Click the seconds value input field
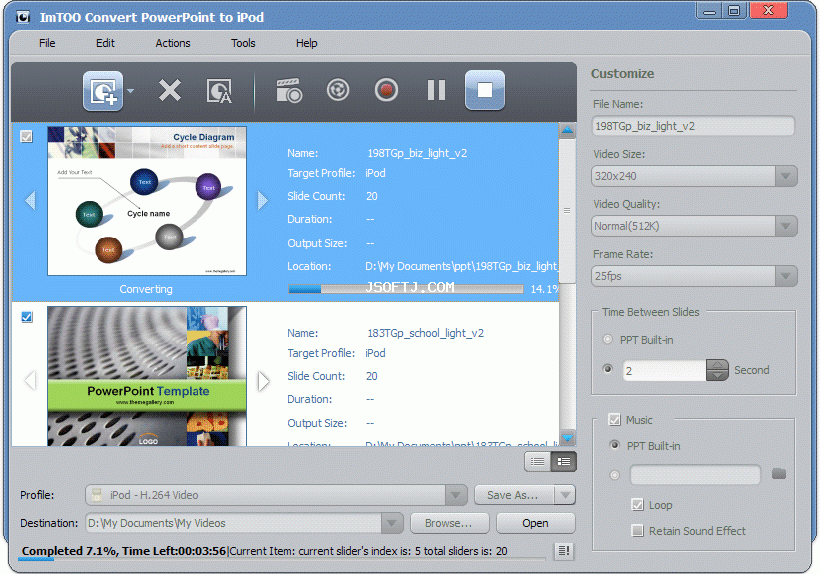This screenshot has height=574, width=820. point(664,371)
